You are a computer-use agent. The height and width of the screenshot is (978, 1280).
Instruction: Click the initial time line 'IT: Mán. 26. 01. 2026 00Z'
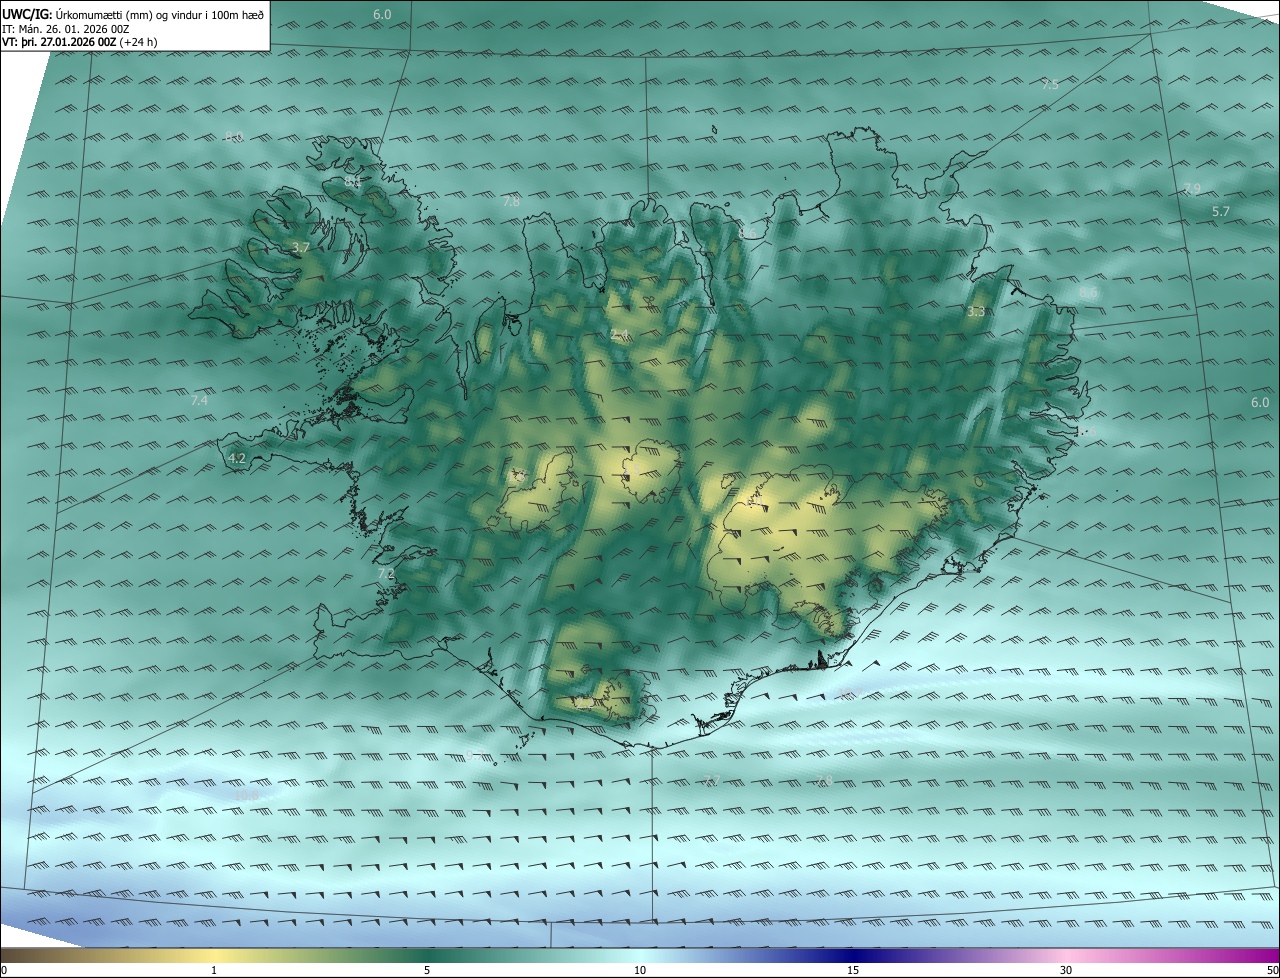tap(67, 29)
